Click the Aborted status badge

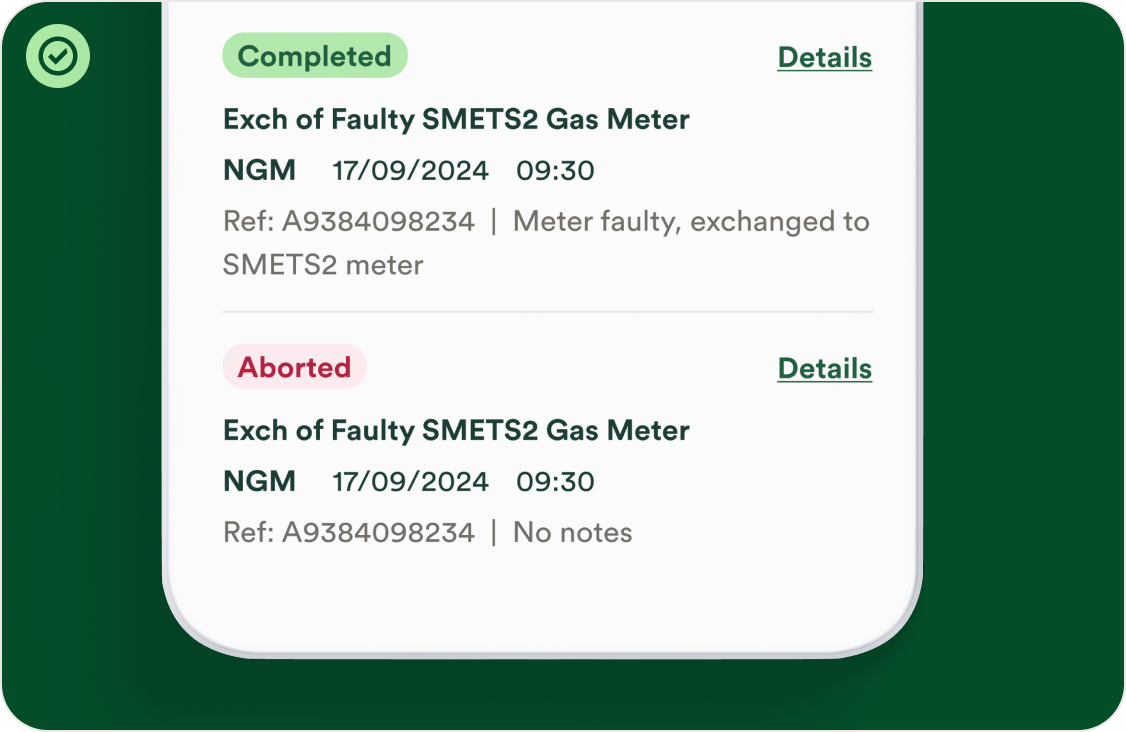click(294, 367)
